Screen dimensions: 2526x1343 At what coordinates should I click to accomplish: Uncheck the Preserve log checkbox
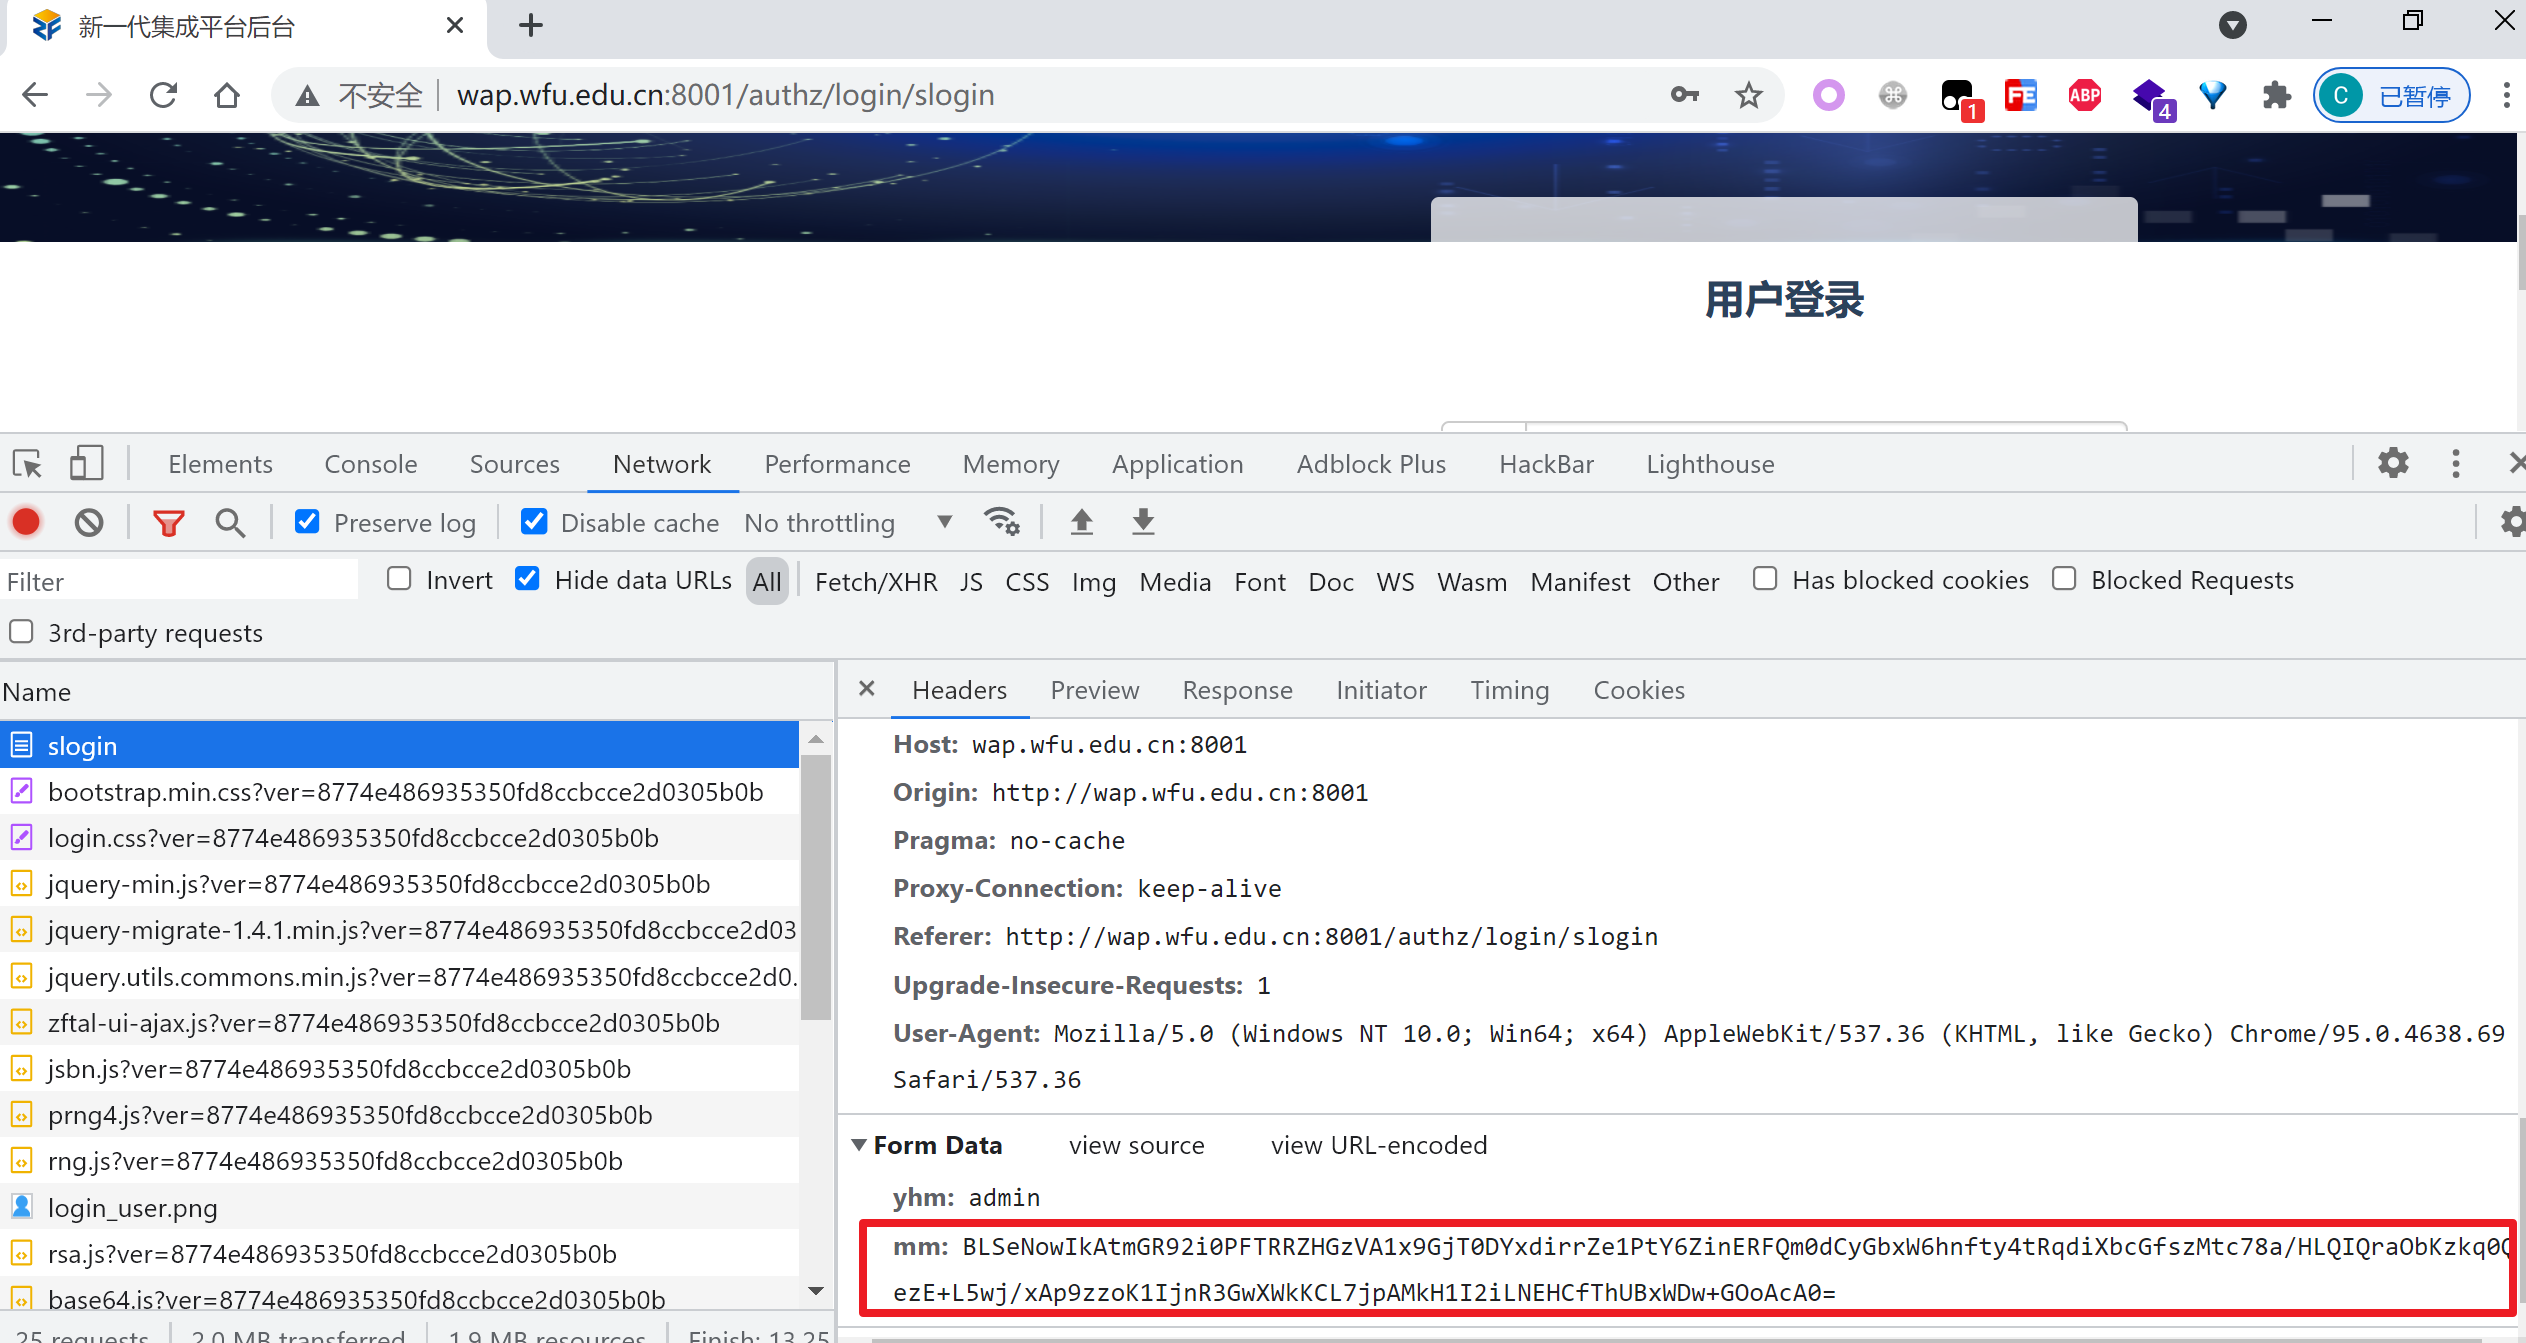pos(307,522)
